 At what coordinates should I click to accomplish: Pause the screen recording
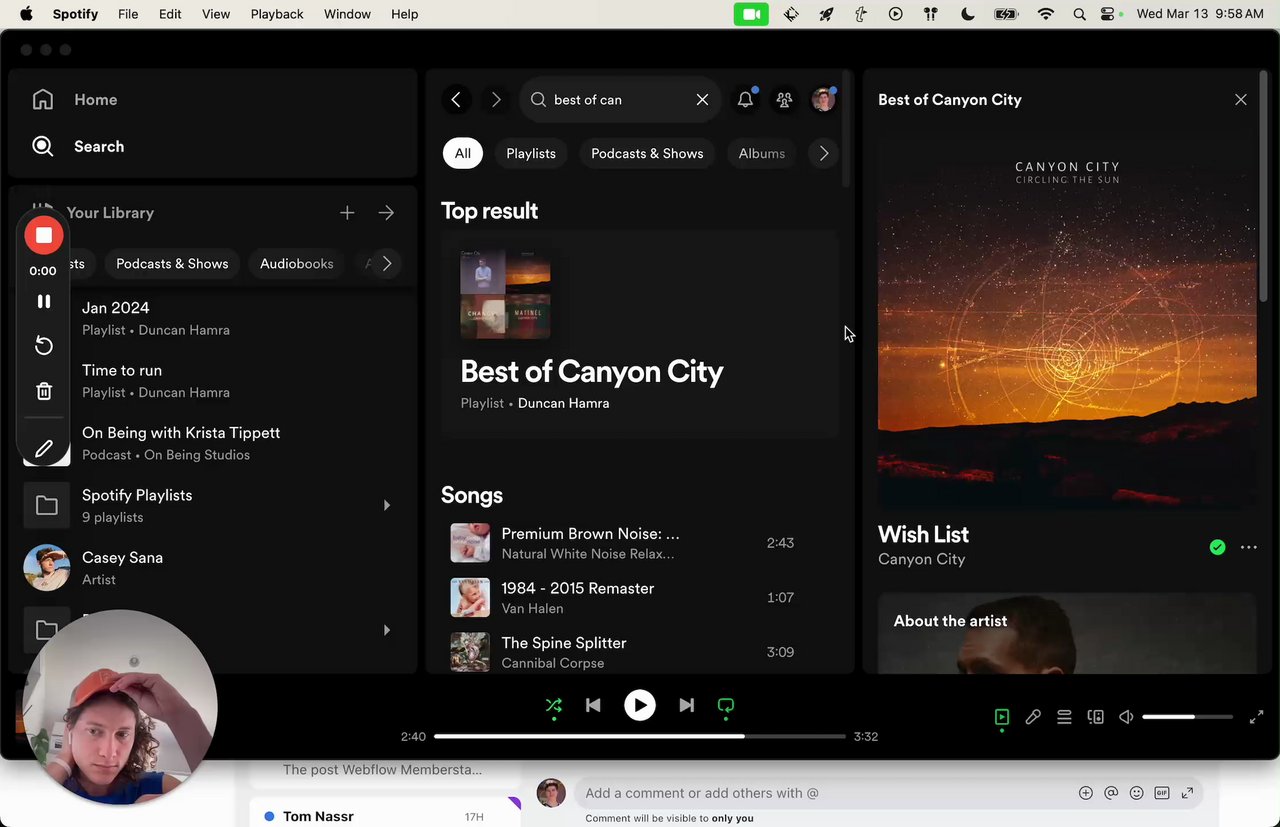[x=43, y=301]
